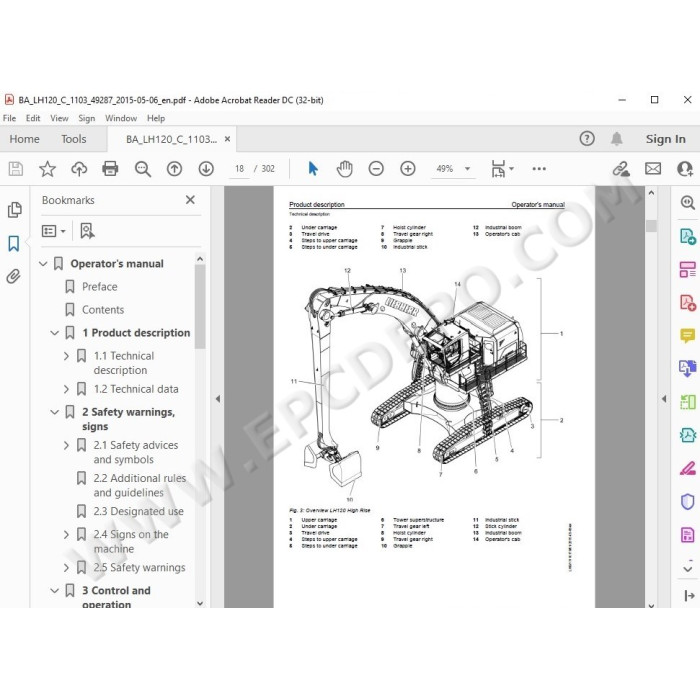Image resolution: width=700 pixels, height=700 pixels.
Task: Toggle Bookmarks panel icon in sidebar
Action: (x=14, y=243)
